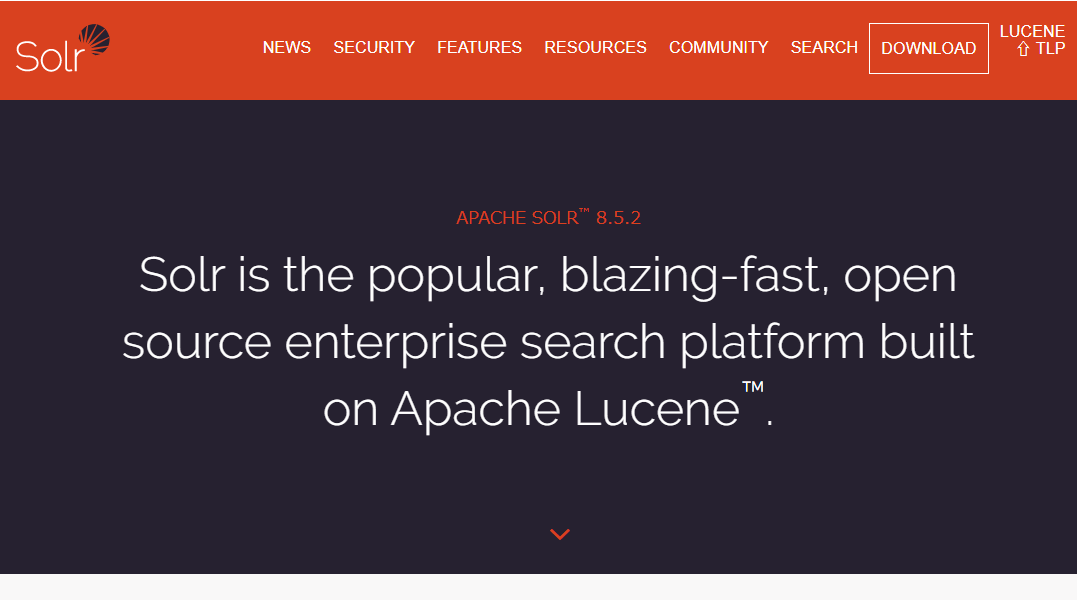Select RESOURCES in the navigation bar
Screen dimensions: 1078x600
(595, 47)
